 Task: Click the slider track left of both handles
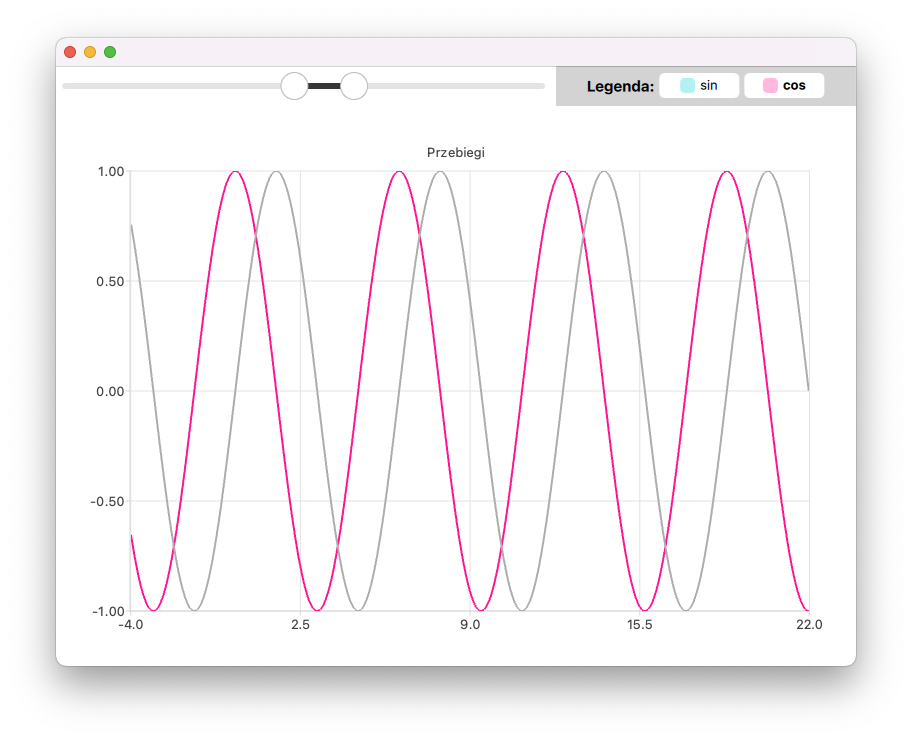[x=170, y=86]
